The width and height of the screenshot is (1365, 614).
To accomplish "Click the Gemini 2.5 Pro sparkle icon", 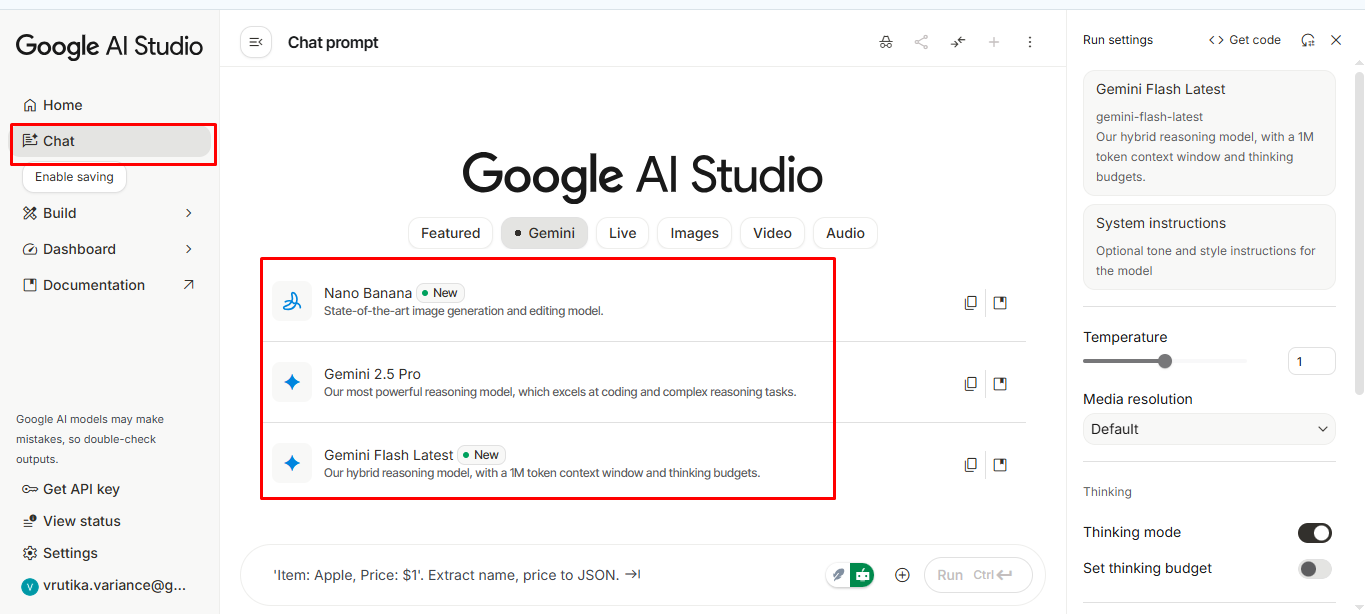I will tap(292, 382).
